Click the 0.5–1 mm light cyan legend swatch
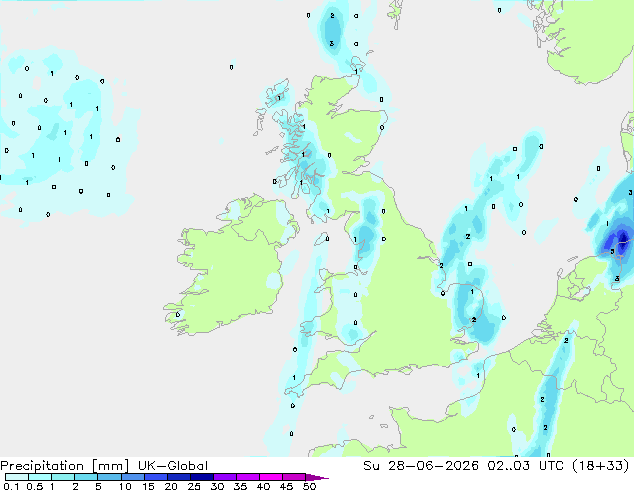 click(40, 477)
